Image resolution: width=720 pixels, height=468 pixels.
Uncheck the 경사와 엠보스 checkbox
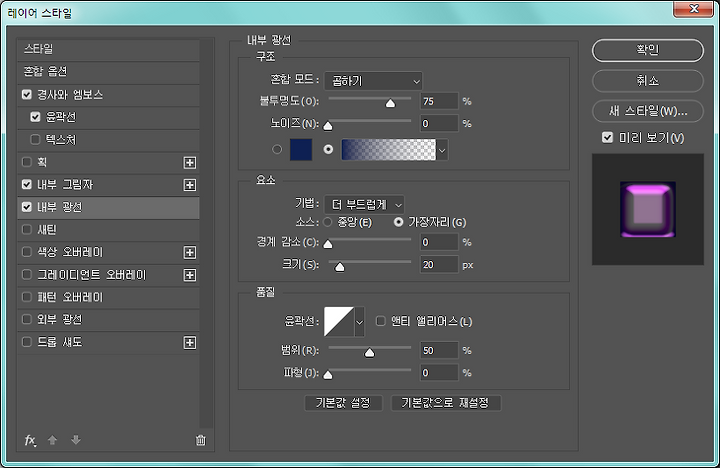tap(27, 95)
